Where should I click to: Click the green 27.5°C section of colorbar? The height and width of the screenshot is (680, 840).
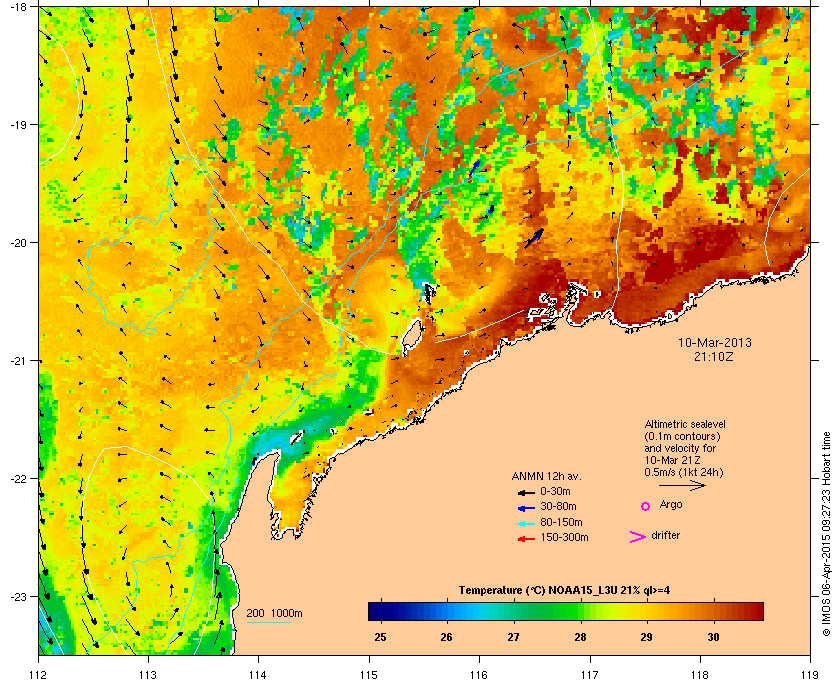[547, 611]
